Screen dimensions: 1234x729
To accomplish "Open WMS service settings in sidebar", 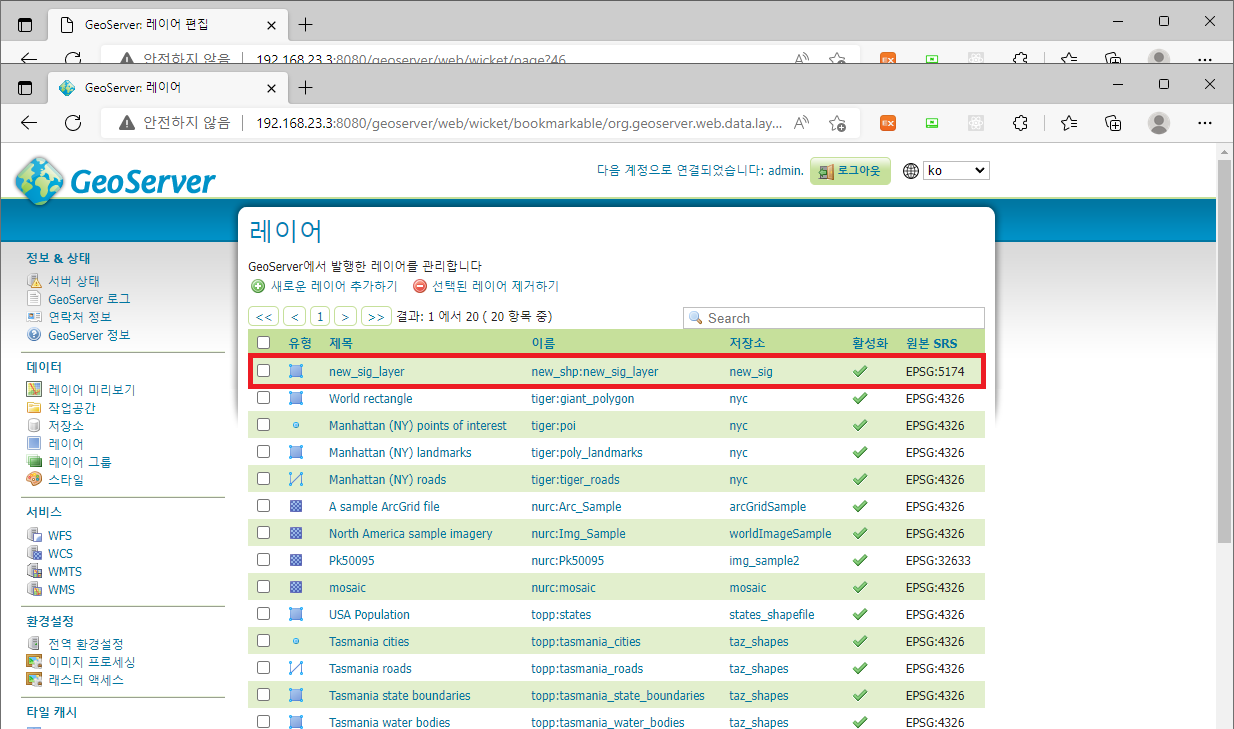I will click(x=62, y=590).
